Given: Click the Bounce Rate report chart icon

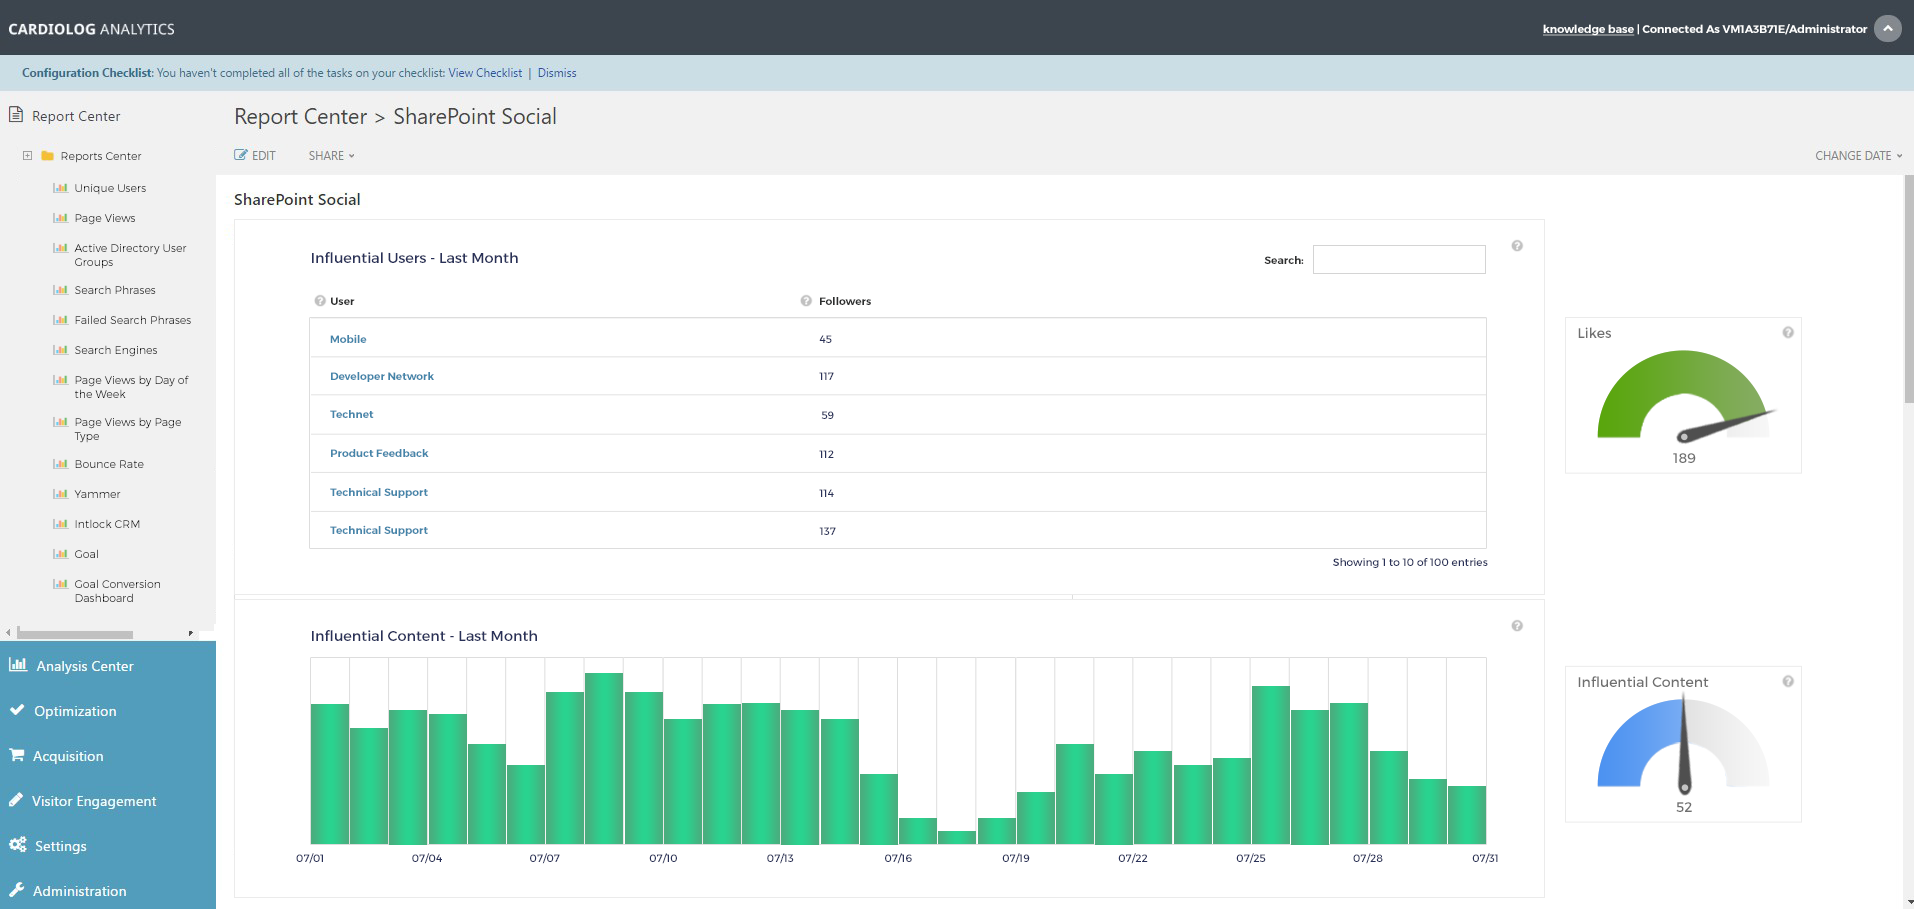Looking at the screenshot, I should (61, 464).
